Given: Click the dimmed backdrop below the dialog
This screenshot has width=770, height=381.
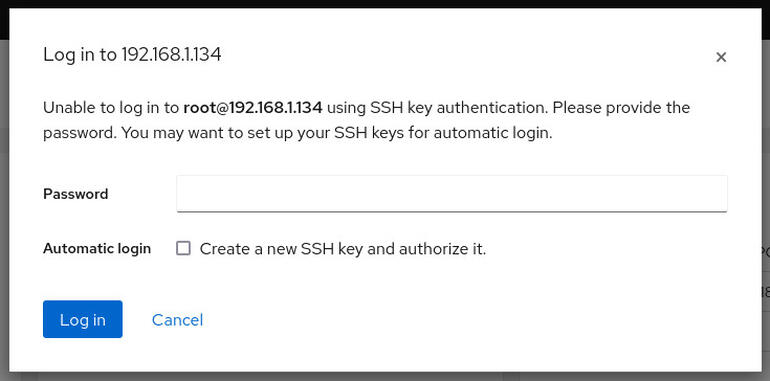Looking at the screenshot, I should click(x=385, y=377).
